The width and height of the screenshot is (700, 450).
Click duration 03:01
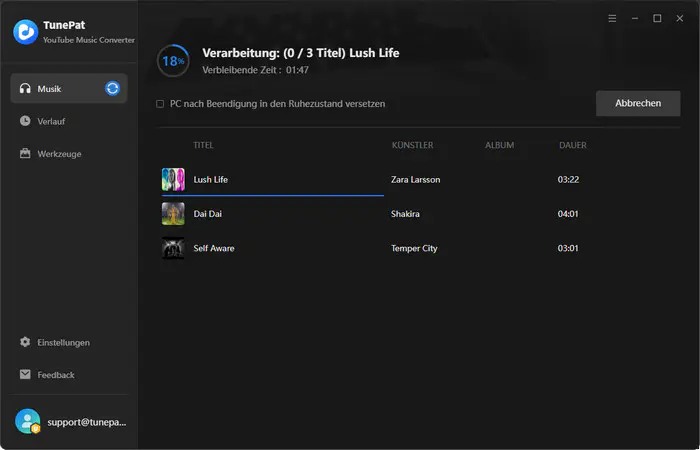tap(568, 248)
